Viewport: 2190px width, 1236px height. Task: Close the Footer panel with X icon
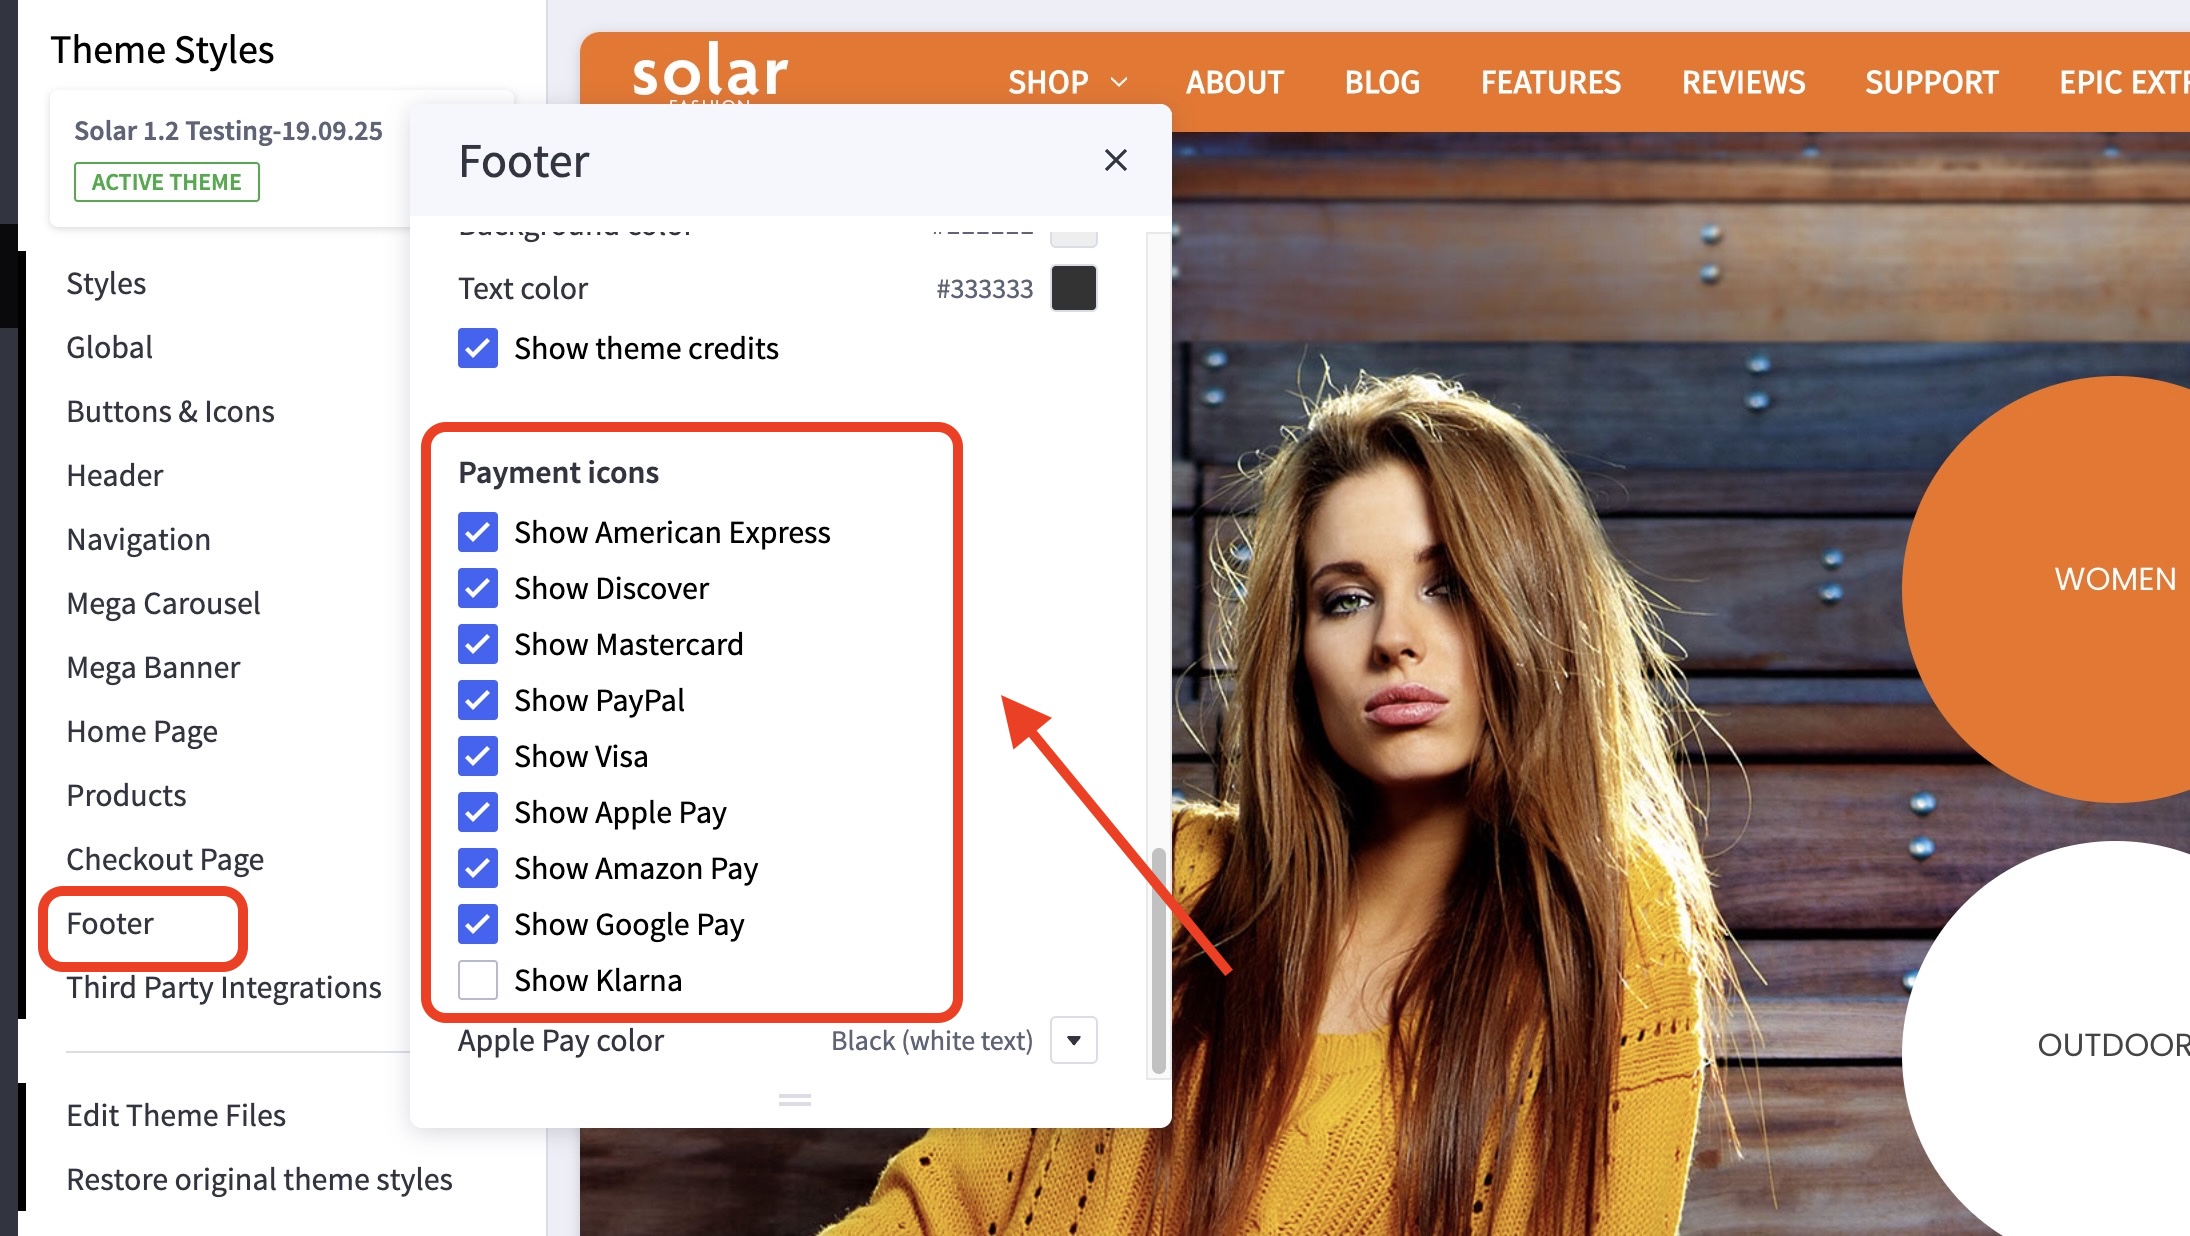click(x=1115, y=160)
